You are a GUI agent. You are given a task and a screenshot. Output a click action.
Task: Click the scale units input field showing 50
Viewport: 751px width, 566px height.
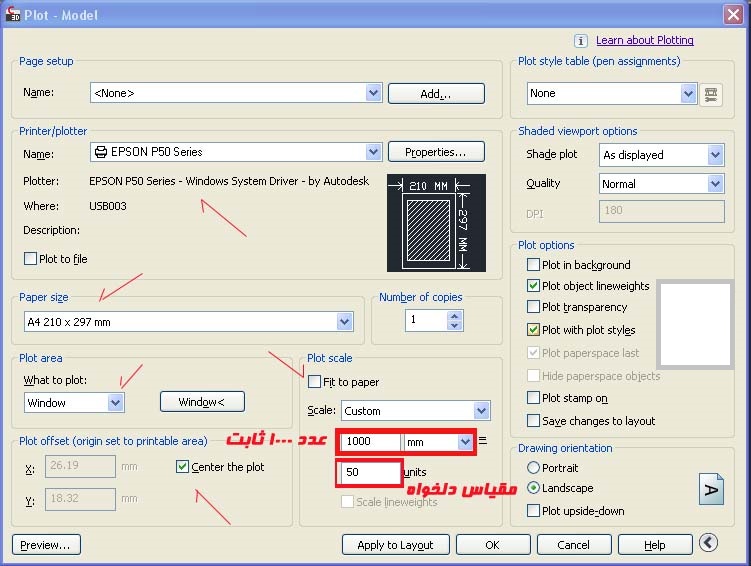point(369,472)
